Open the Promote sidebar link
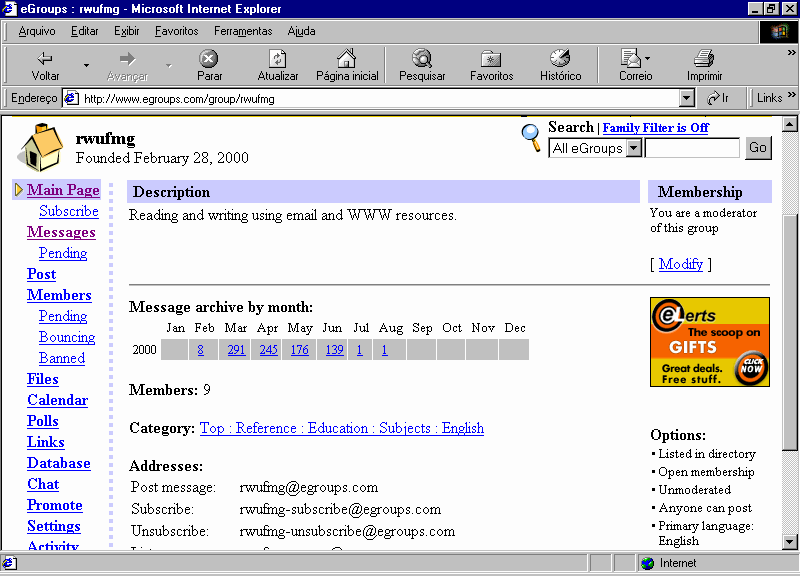The height and width of the screenshot is (576, 800). 55,505
